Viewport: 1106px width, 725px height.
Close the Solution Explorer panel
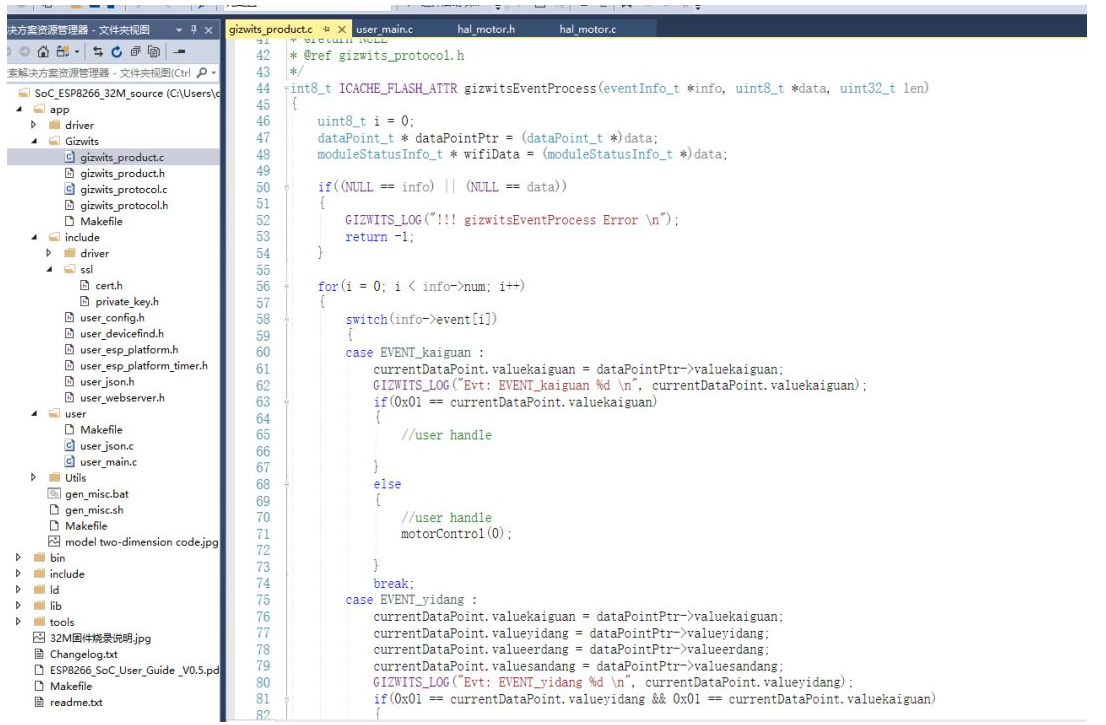pos(209,30)
